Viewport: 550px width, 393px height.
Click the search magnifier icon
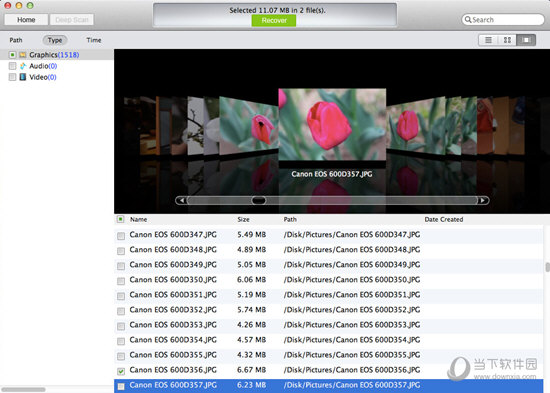click(x=468, y=20)
